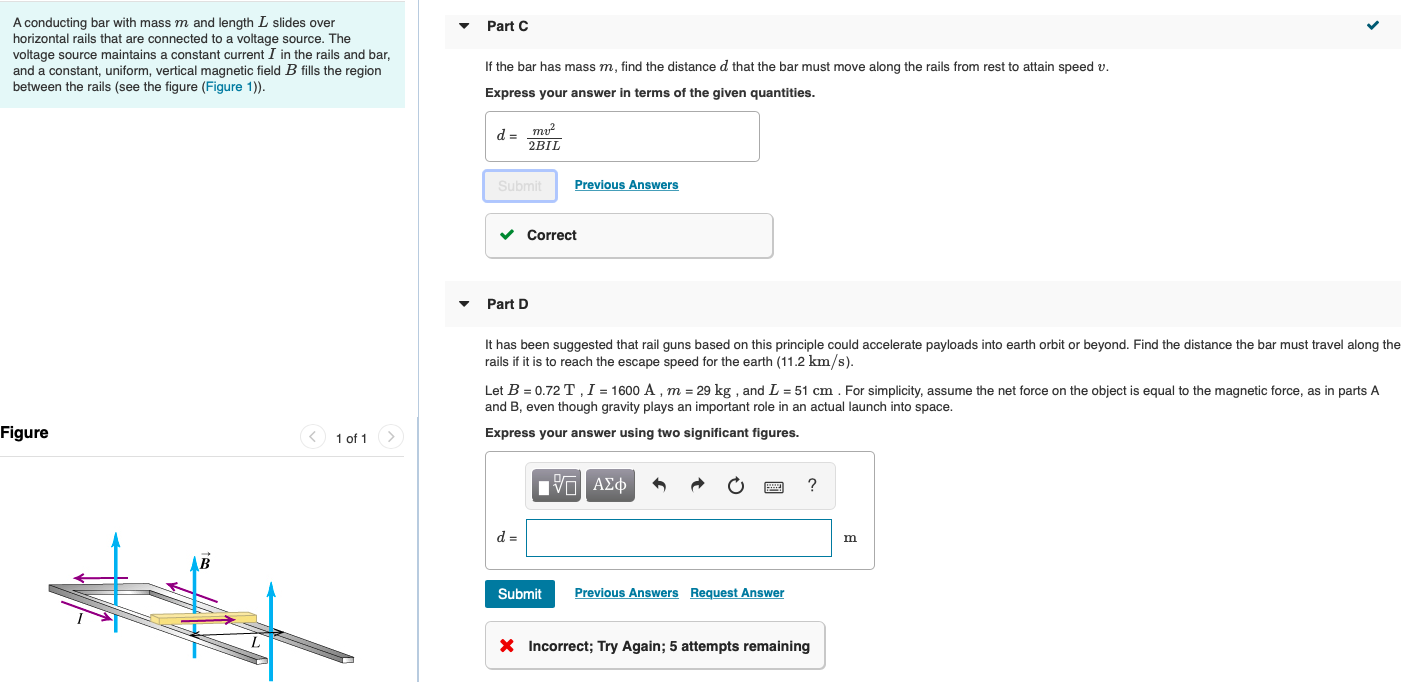1417x682 pixels.
Task: Open equation editor help with the question mark icon
Action: pos(812,485)
